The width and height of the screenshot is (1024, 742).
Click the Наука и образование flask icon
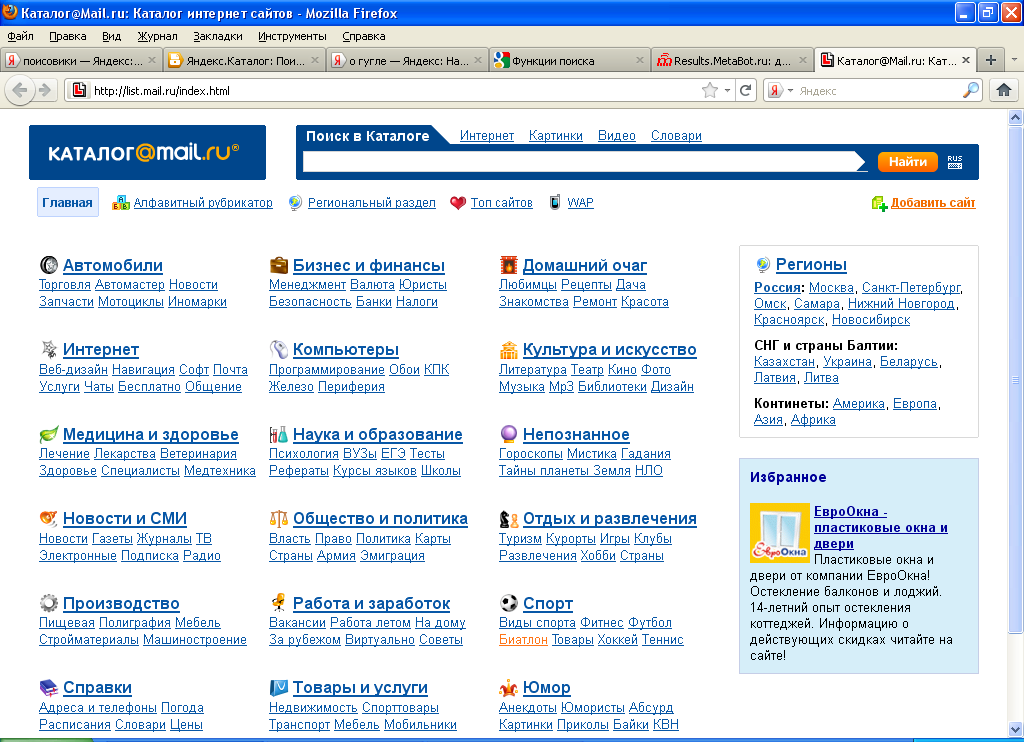coord(279,434)
